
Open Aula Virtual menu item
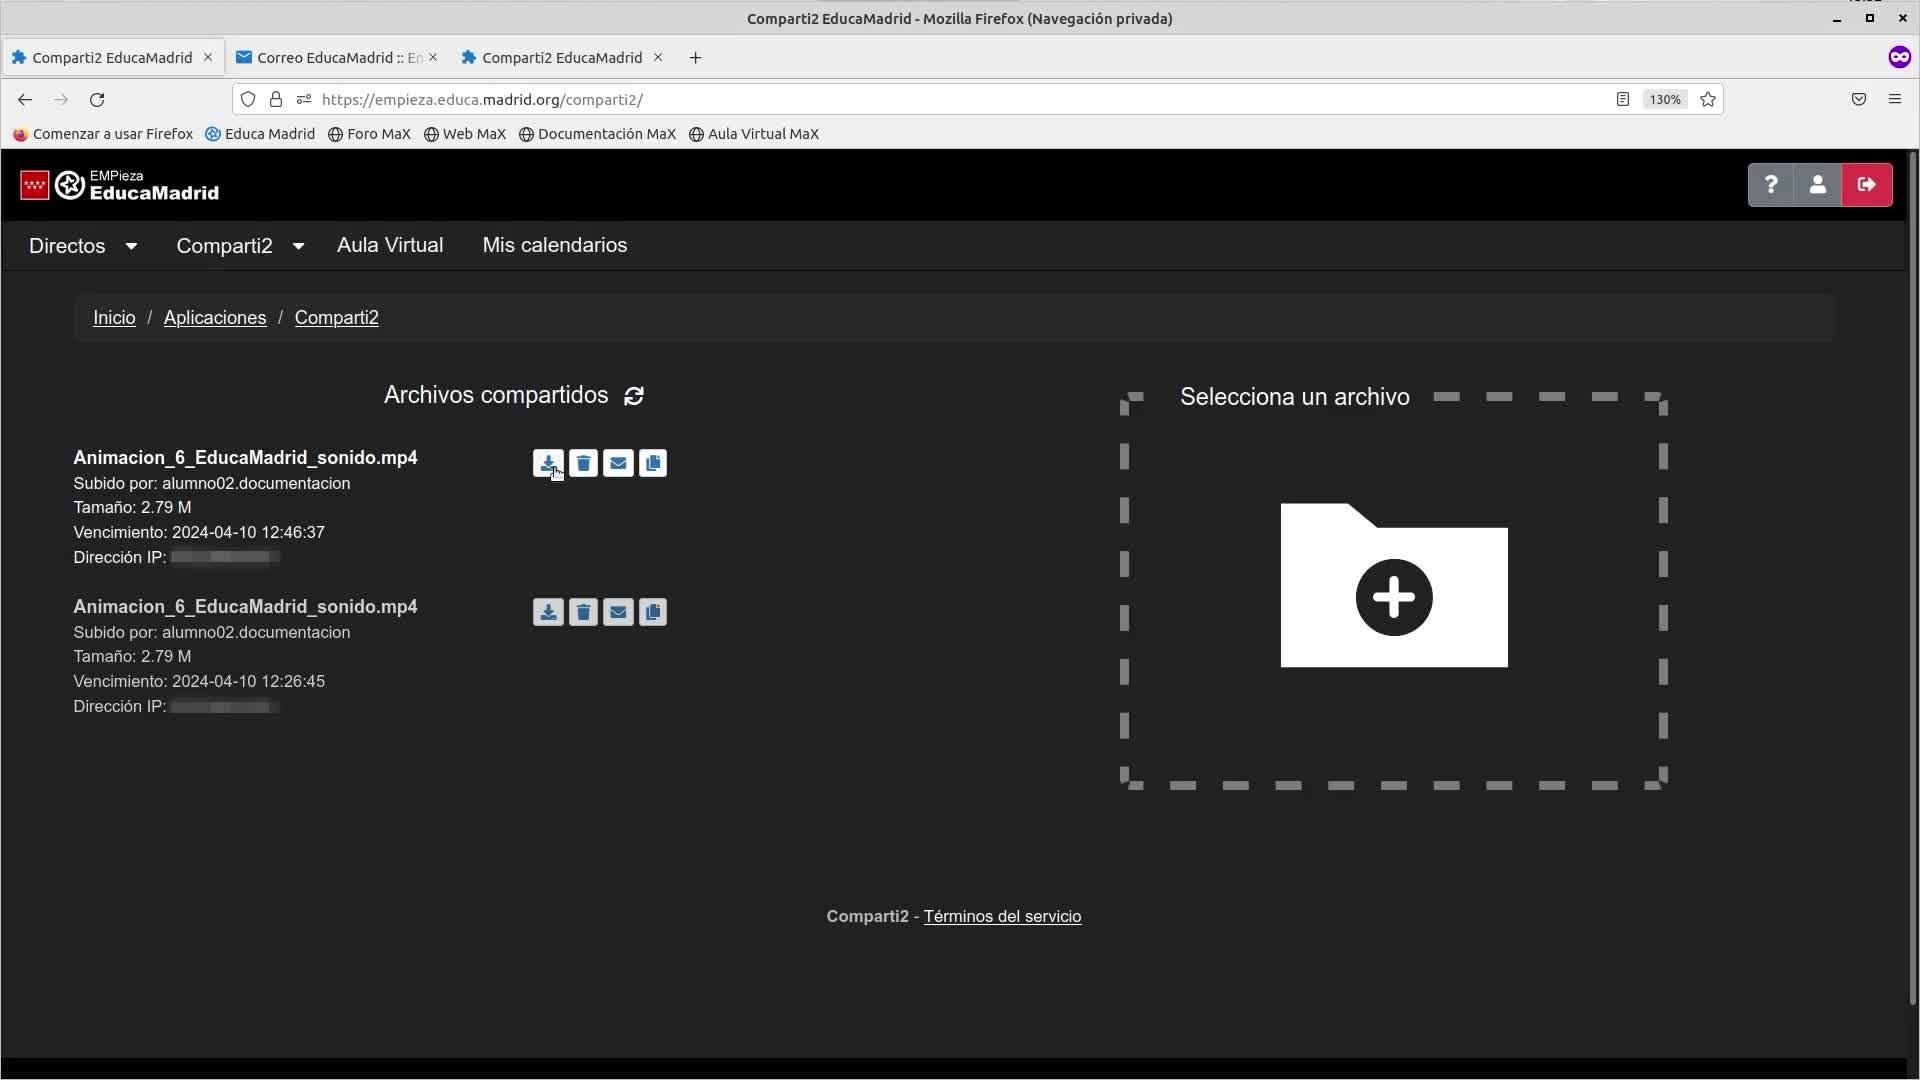coord(390,246)
